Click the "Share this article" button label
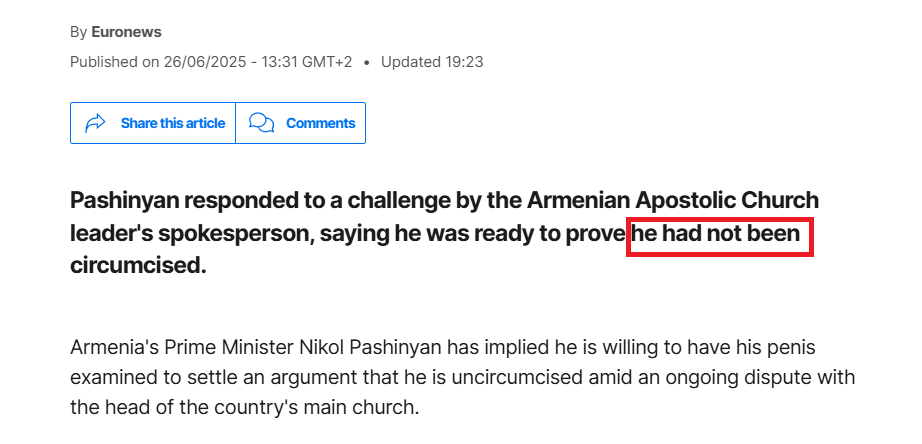 point(173,123)
